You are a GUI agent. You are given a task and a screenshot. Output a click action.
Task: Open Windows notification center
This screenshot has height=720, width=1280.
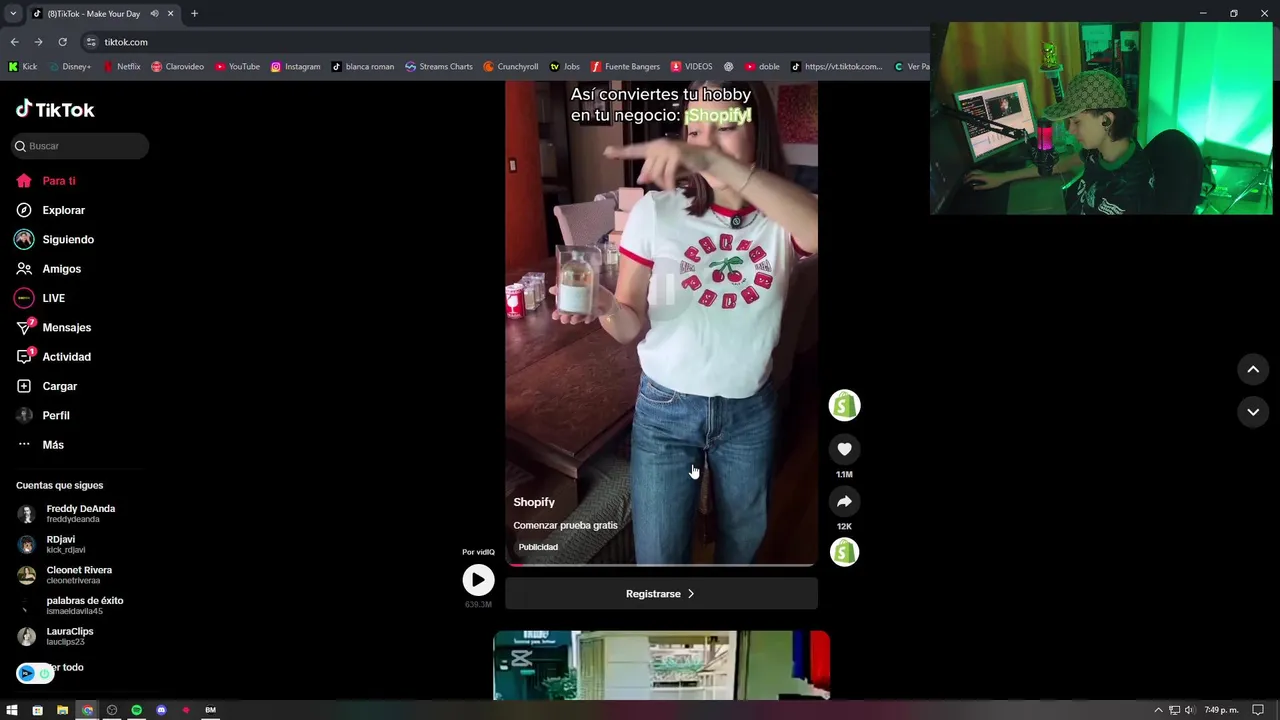pos(1258,710)
